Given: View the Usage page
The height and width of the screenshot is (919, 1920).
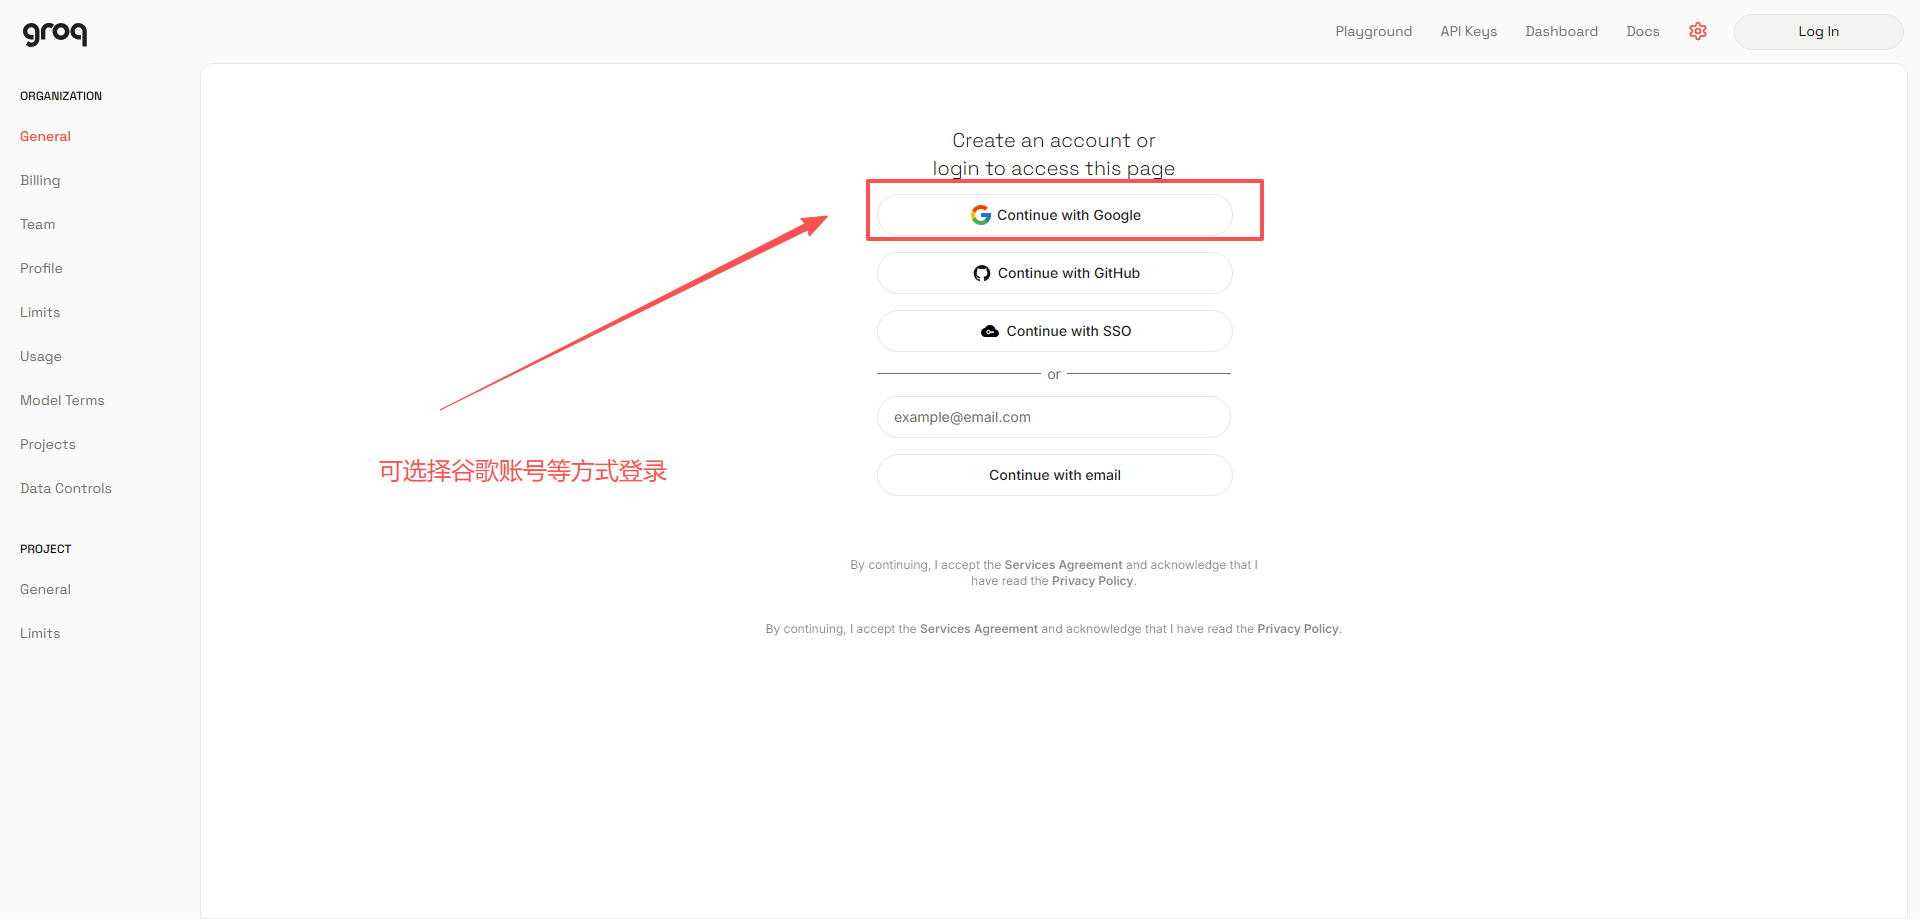Looking at the screenshot, I should point(41,356).
